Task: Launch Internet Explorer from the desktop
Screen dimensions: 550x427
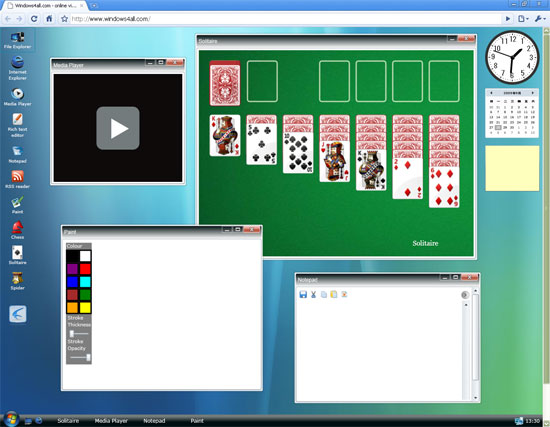Action: point(18,67)
